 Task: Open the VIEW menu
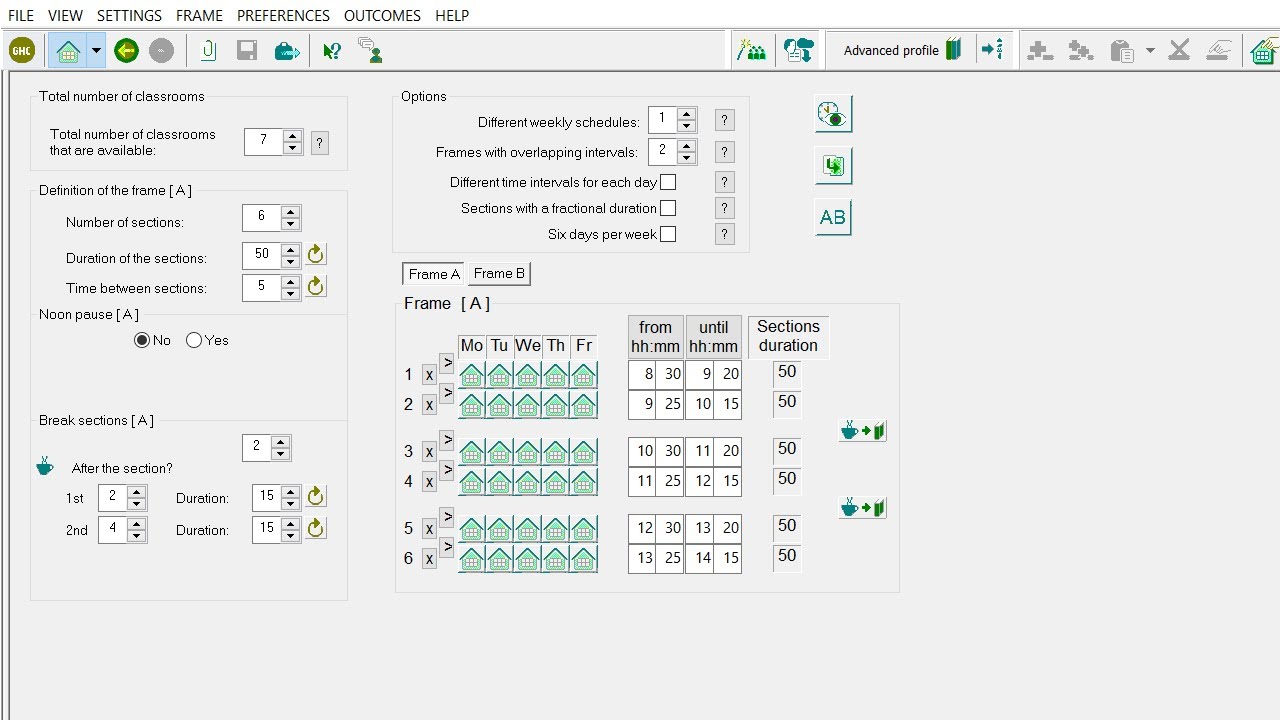(x=66, y=15)
